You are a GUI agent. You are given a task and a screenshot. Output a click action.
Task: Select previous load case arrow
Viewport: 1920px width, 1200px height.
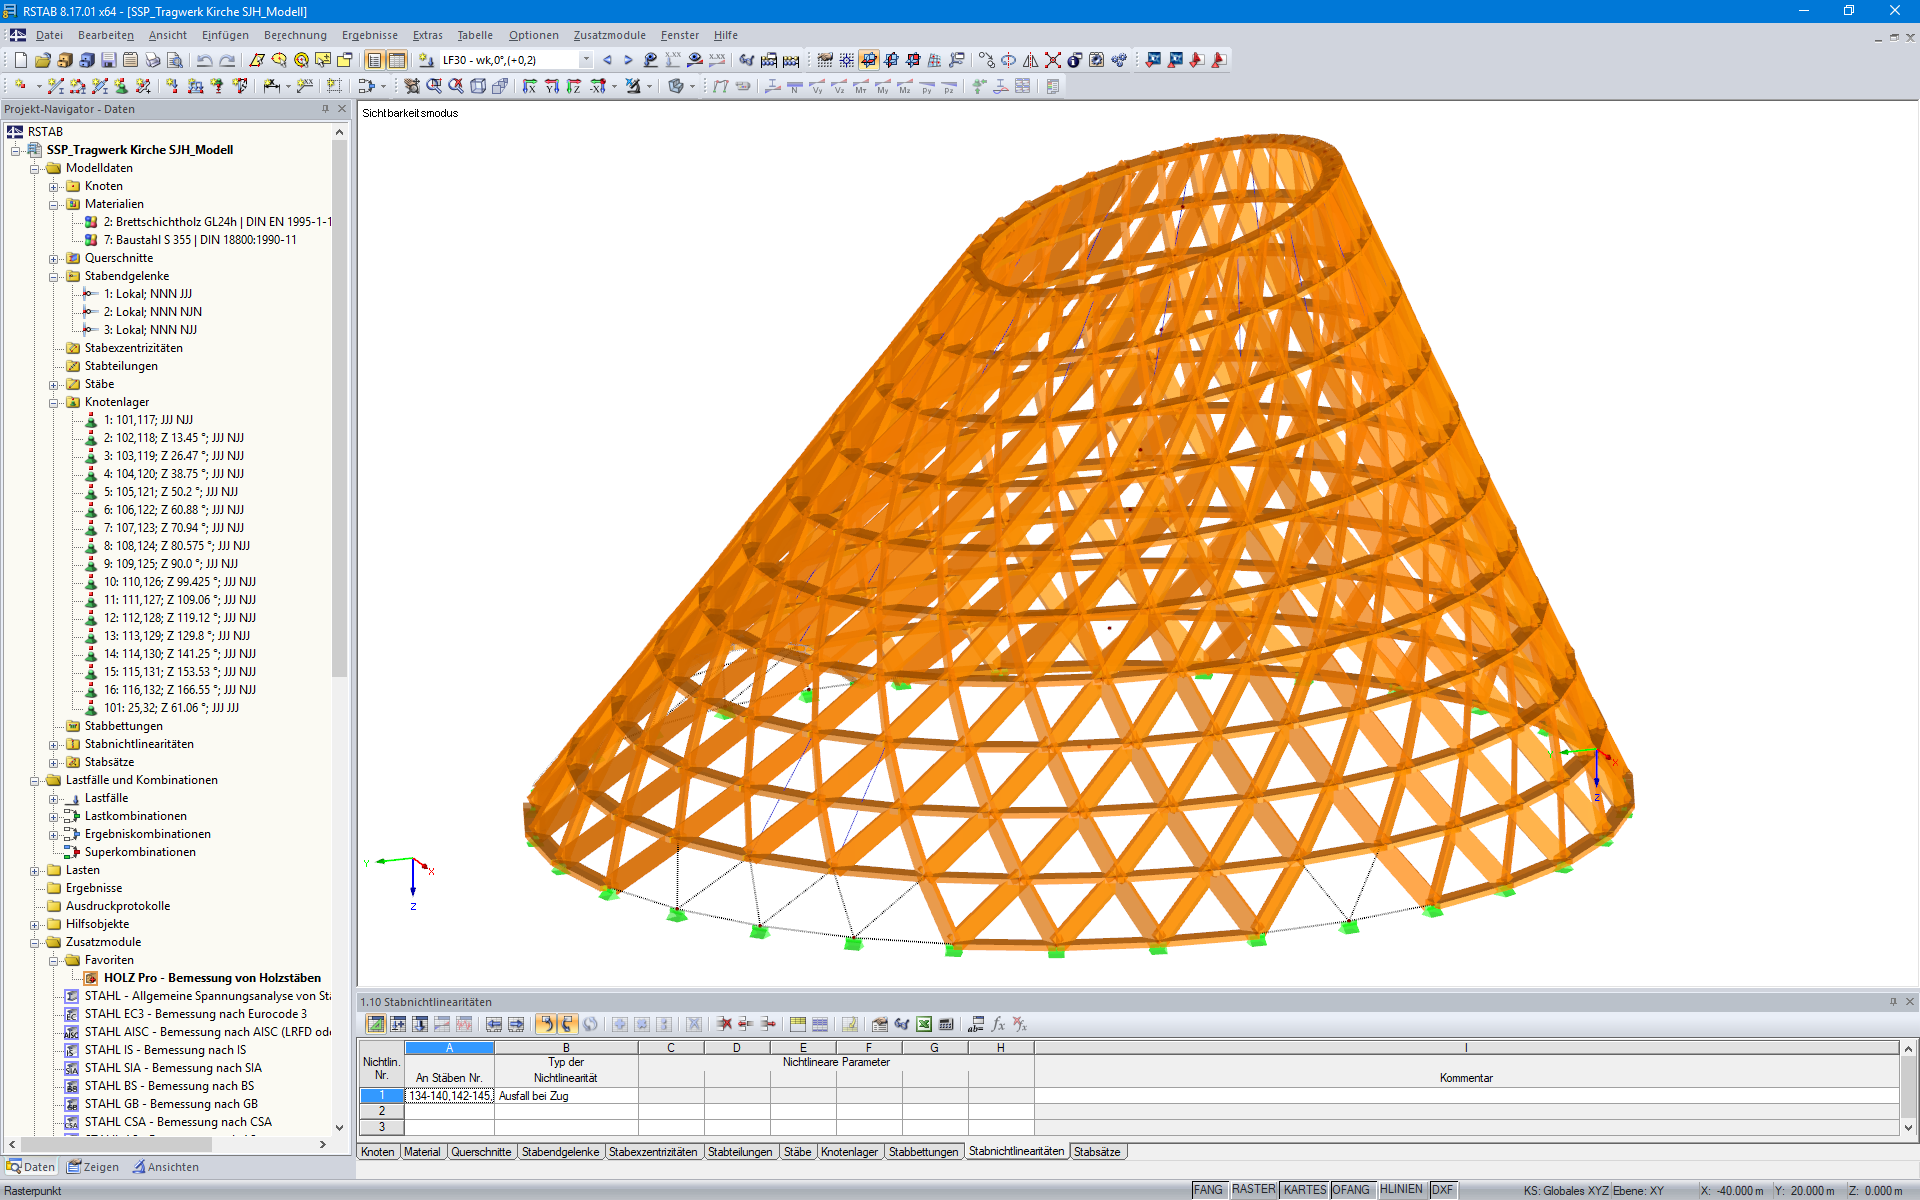(607, 60)
